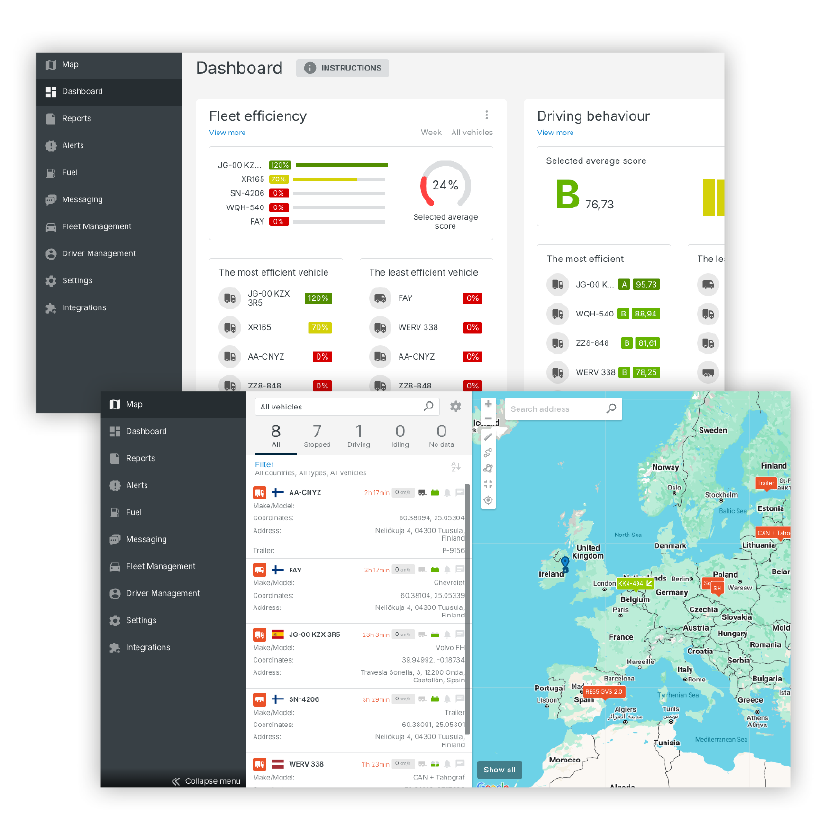This screenshot has width=840, height=840.
Task: Click the Map icon in the front sidebar
Action: pyautogui.click(x=115, y=404)
